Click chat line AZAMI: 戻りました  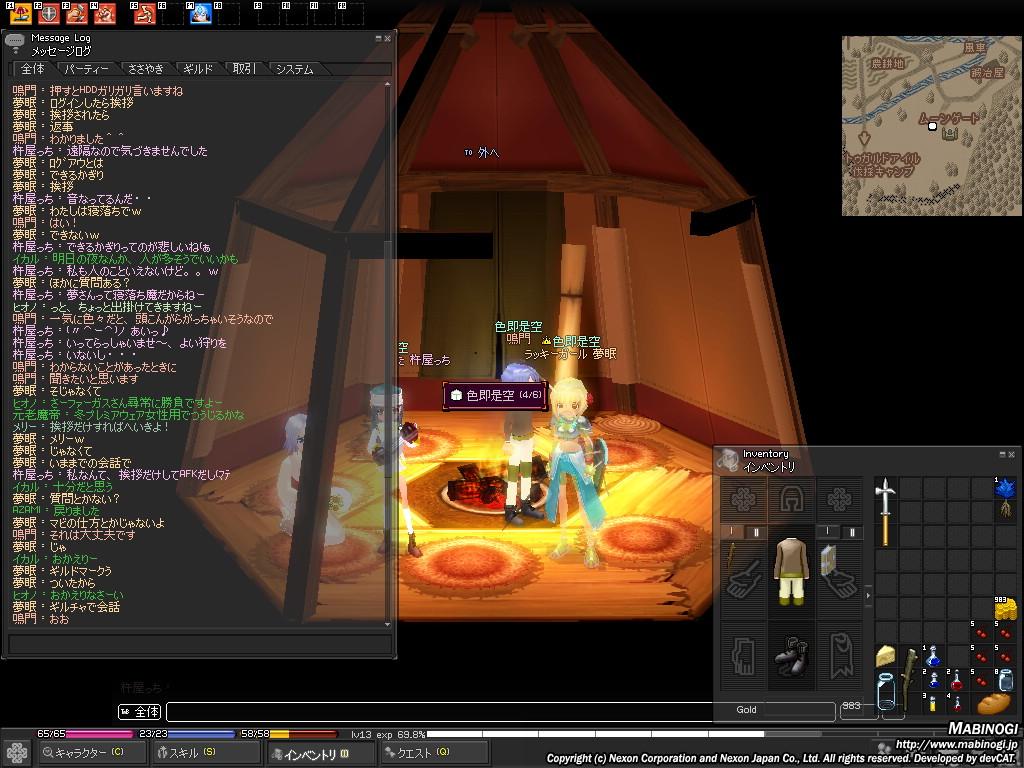[x=56, y=511]
